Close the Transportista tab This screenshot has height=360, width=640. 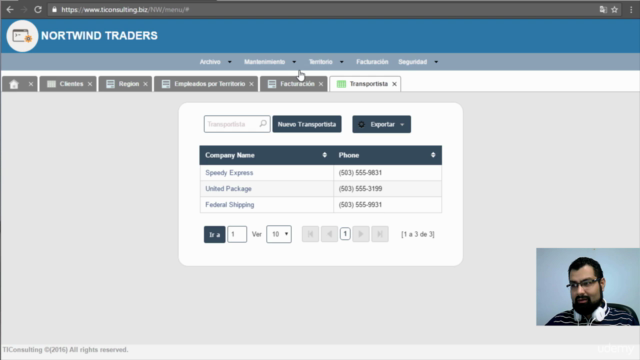pos(394,84)
